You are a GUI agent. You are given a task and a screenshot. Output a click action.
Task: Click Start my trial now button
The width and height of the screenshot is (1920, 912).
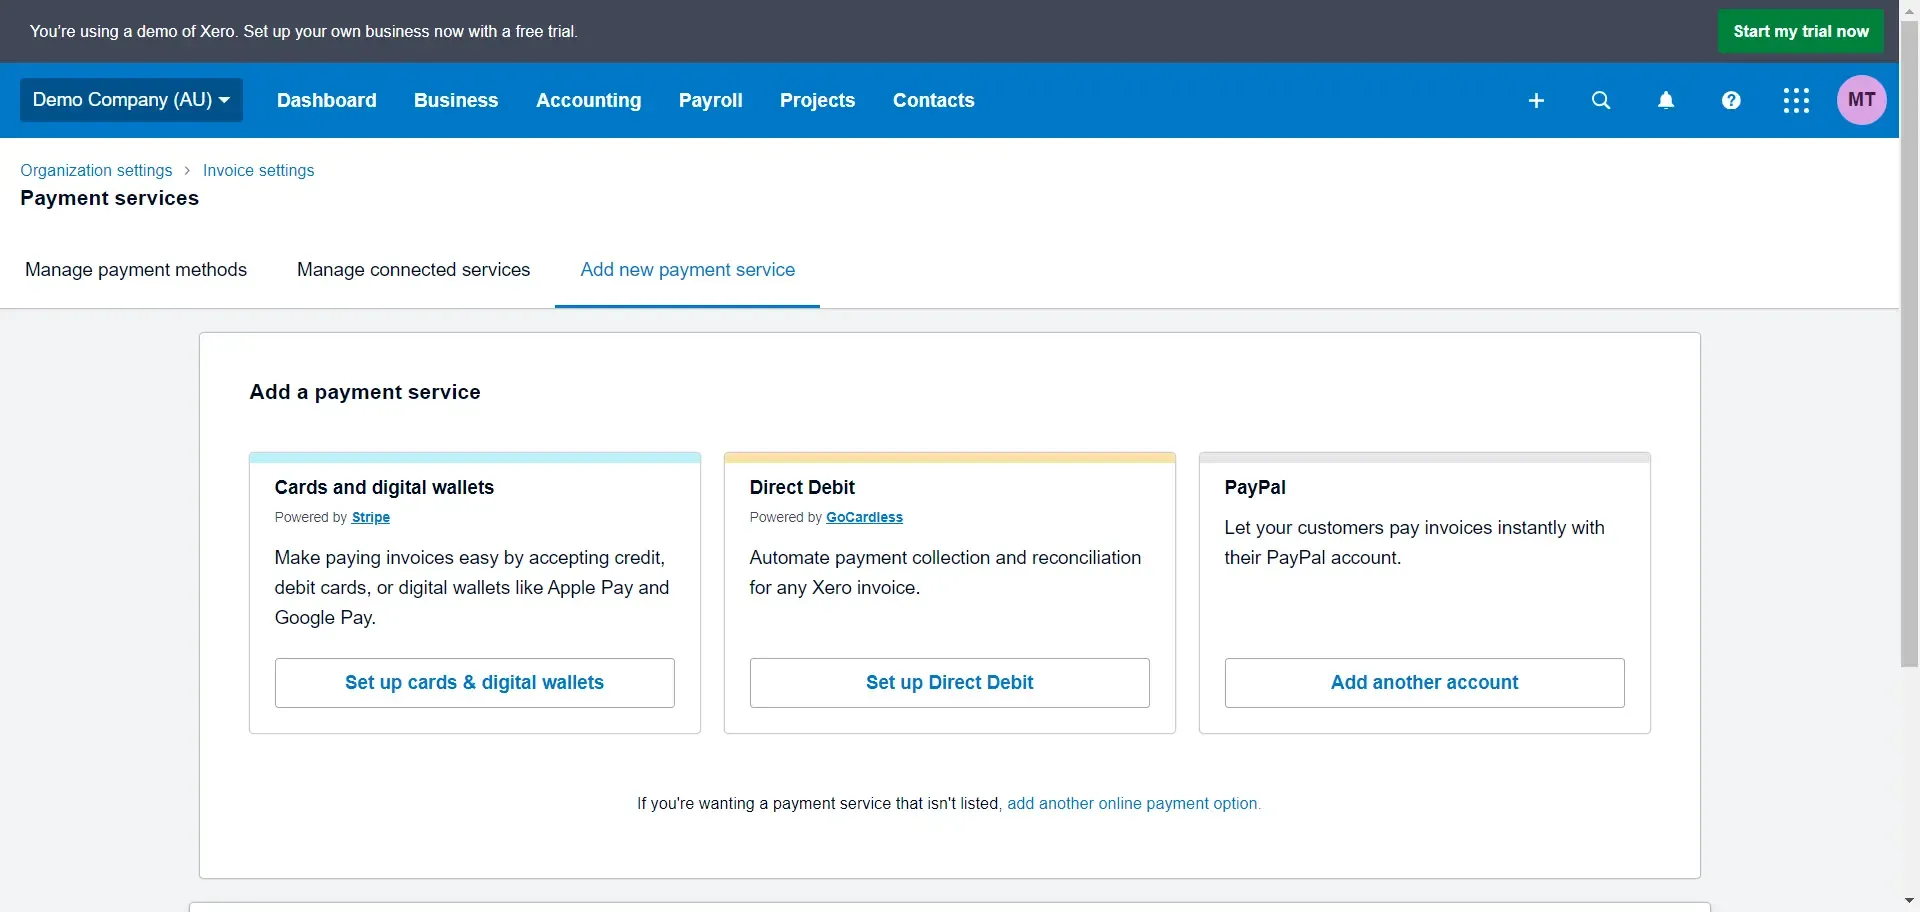[x=1801, y=31]
